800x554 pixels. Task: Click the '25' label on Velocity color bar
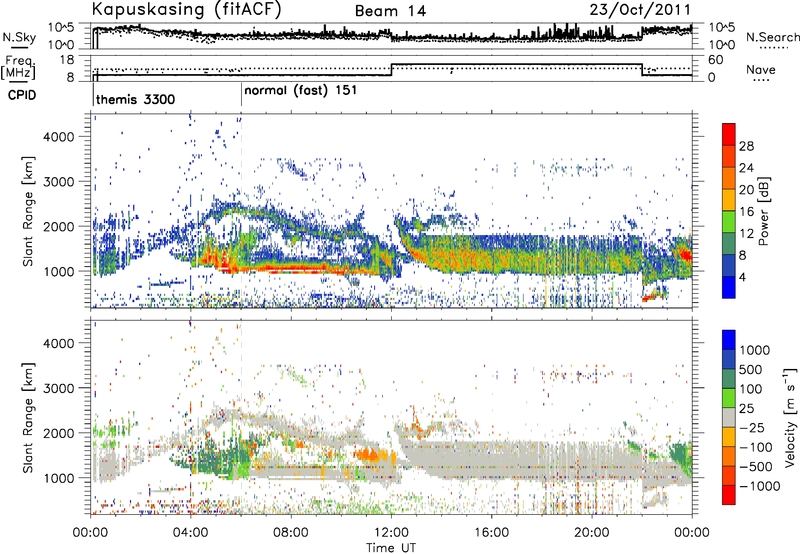click(747, 408)
